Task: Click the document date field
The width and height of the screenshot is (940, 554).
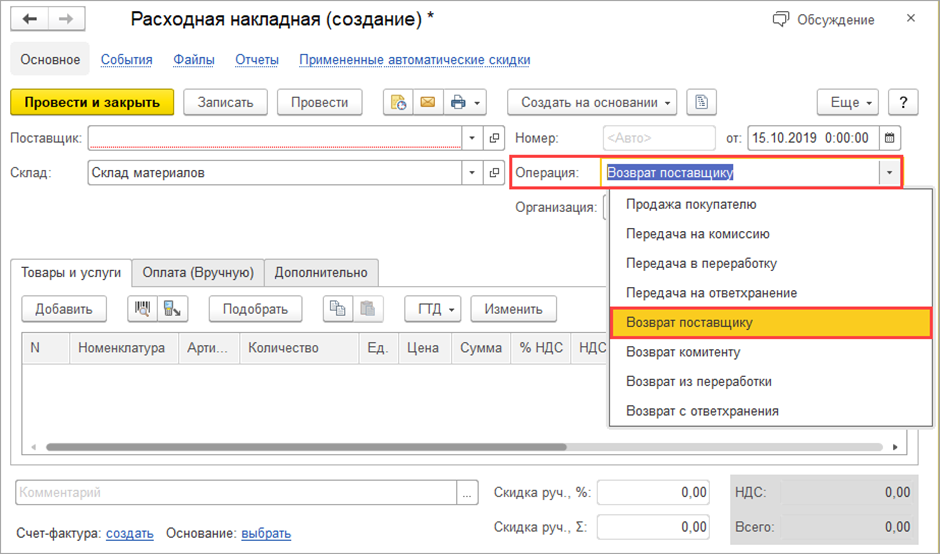Action: click(812, 138)
